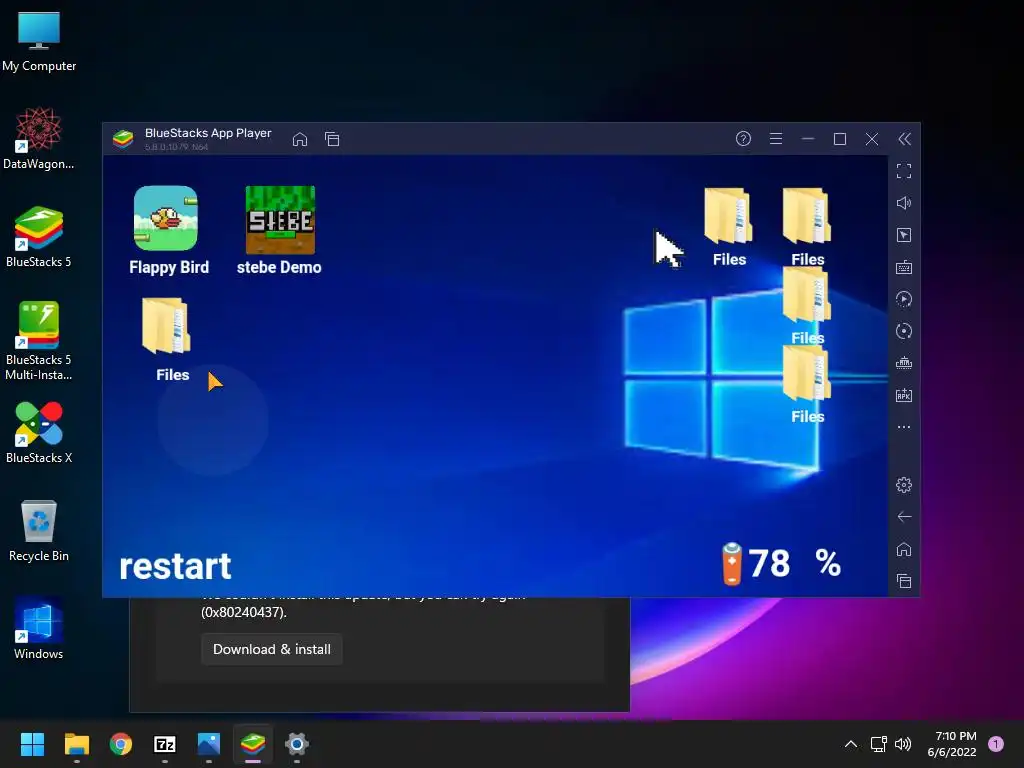Click volume icon in BlueStacks sidebar
Viewport: 1024px width, 768px height.
pos(904,203)
